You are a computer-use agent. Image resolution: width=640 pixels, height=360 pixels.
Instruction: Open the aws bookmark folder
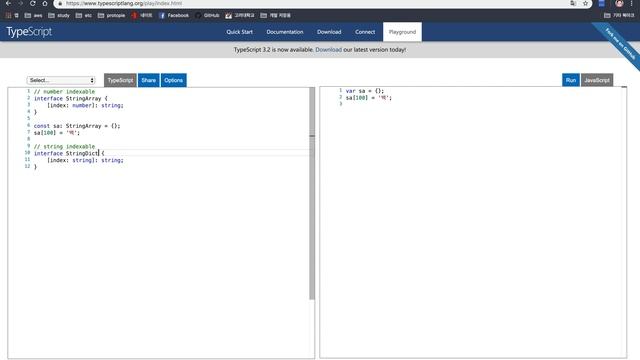click(33, 16)
